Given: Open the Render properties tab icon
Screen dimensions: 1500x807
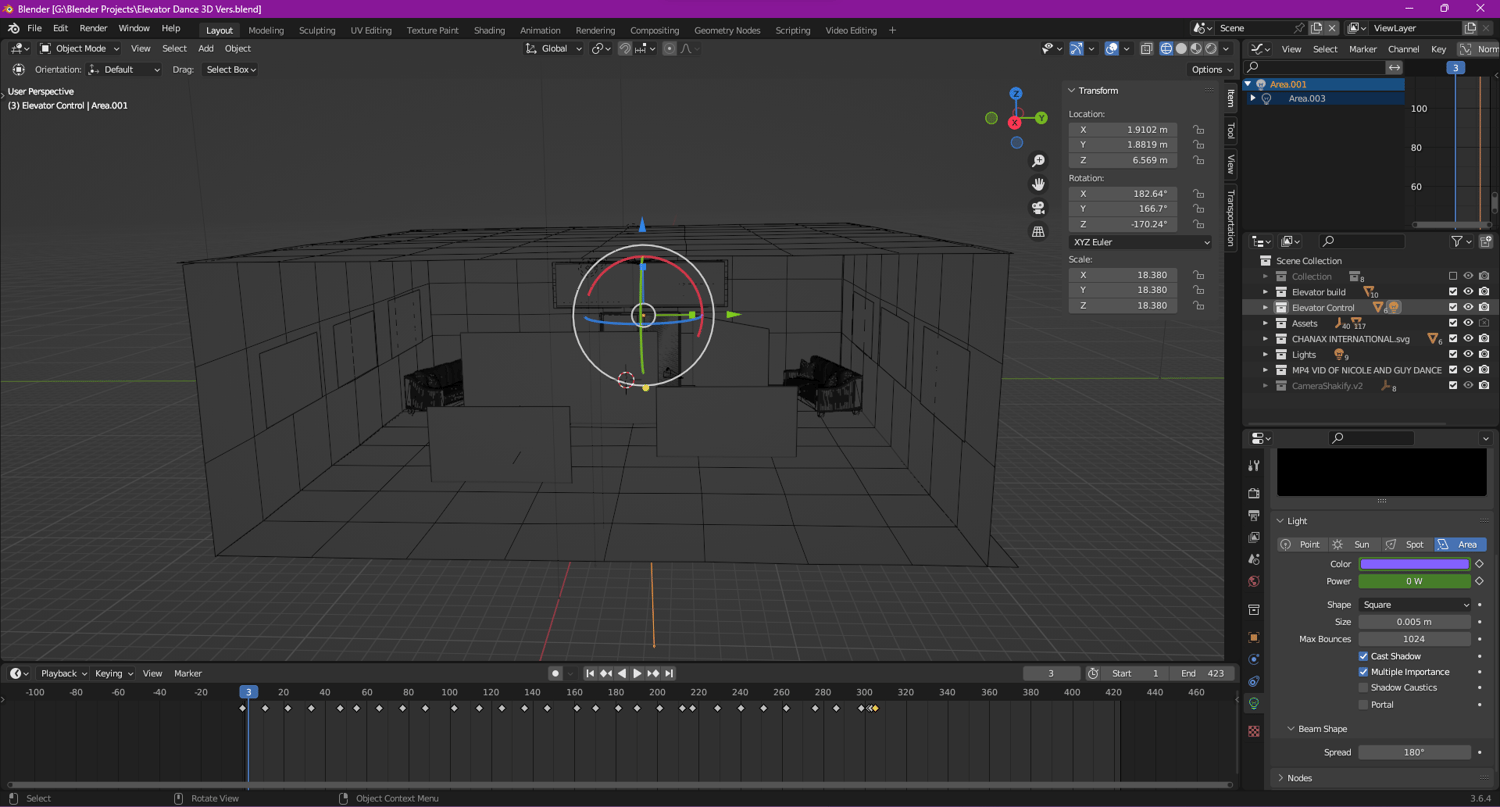Looking at the screenshot, I should (x=1254, y=493).
